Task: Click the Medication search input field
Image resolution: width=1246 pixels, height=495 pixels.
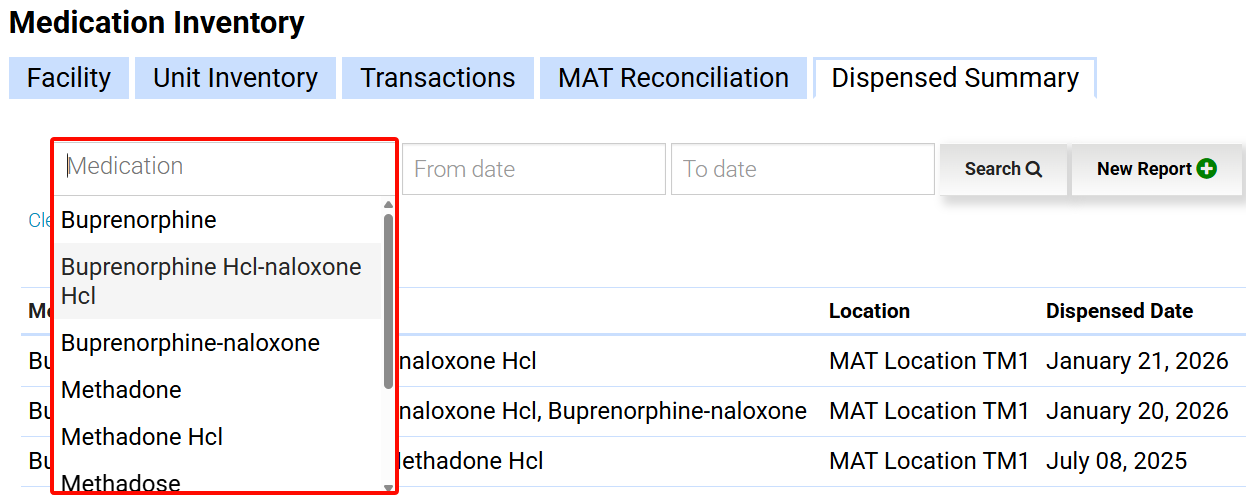Action: pyautogui.click(x=225, y=167)
